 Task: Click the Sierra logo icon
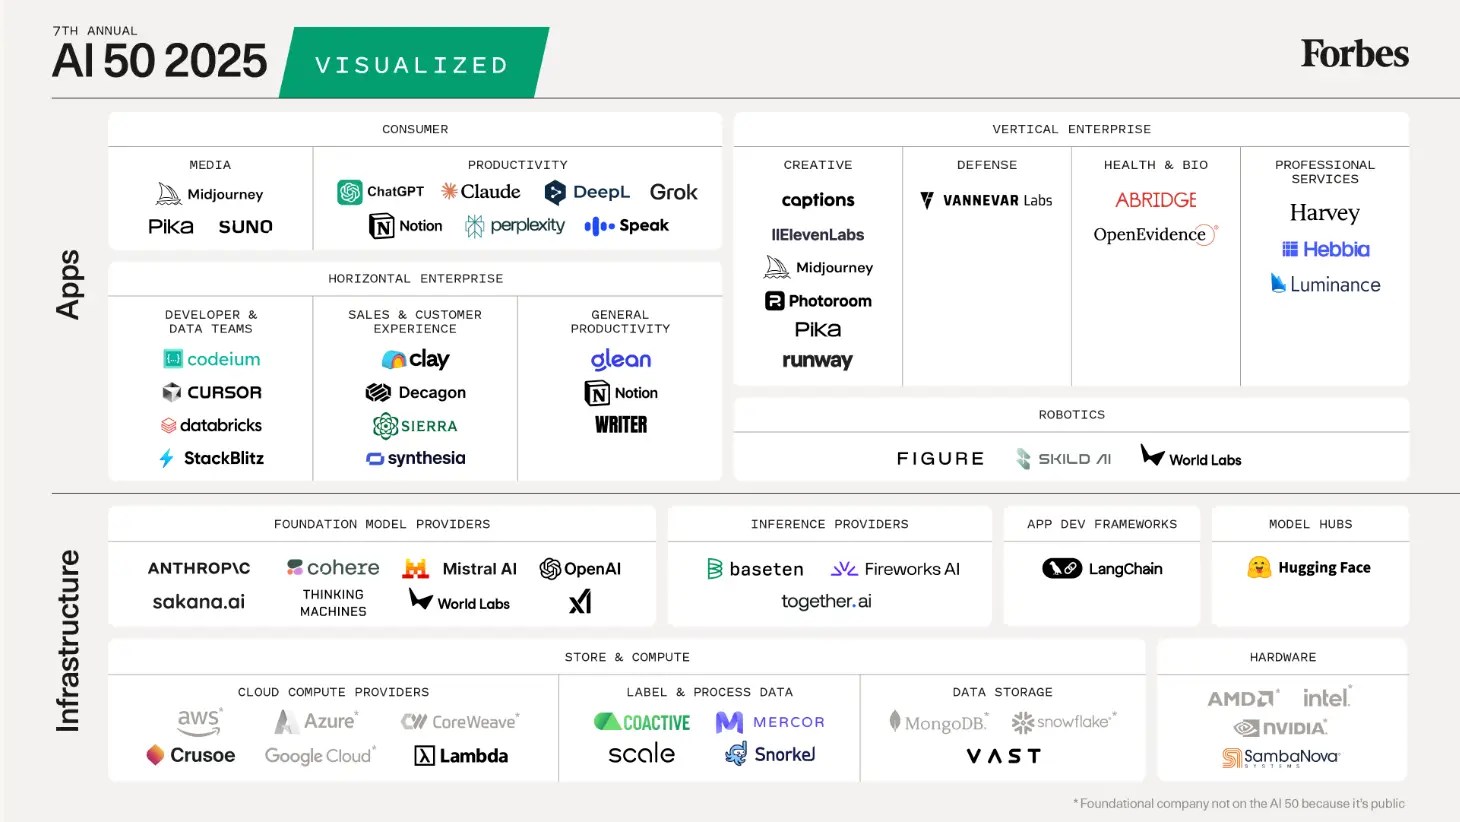pyautogui.click(x=385, y=426)
